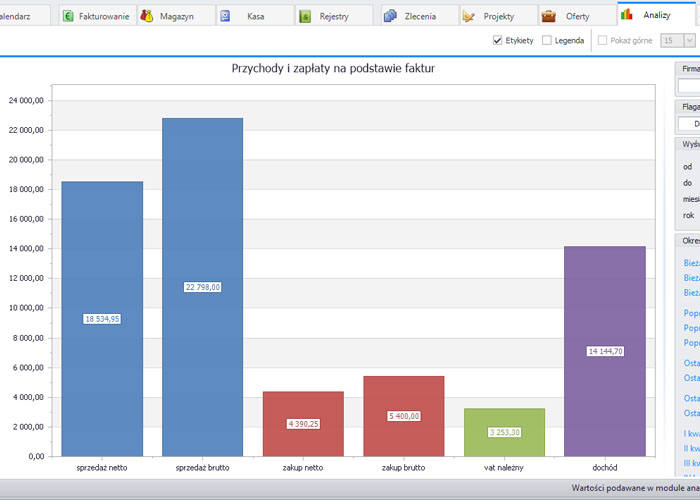700x500 pixels.
Task: Click the Kasa tab icon
Action: click(226, 16)
